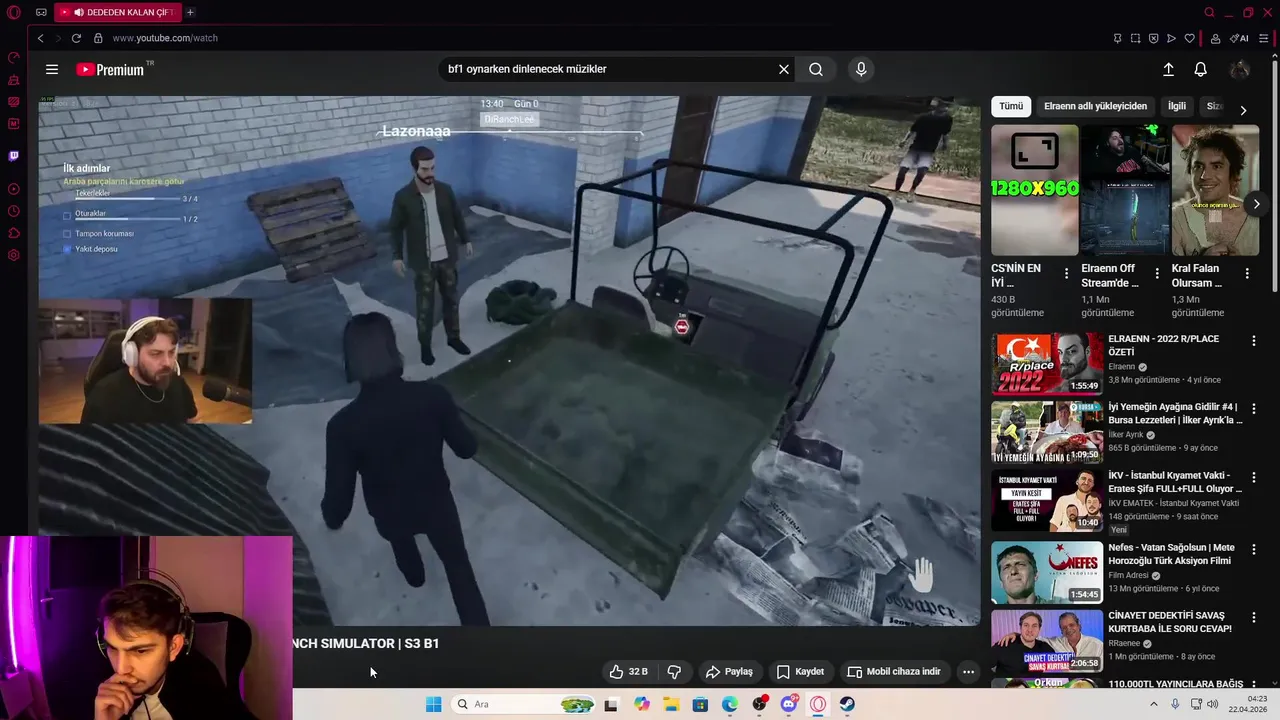
Task: Open GX Control speedometer sidebar icon
Action: coord(13,58)
